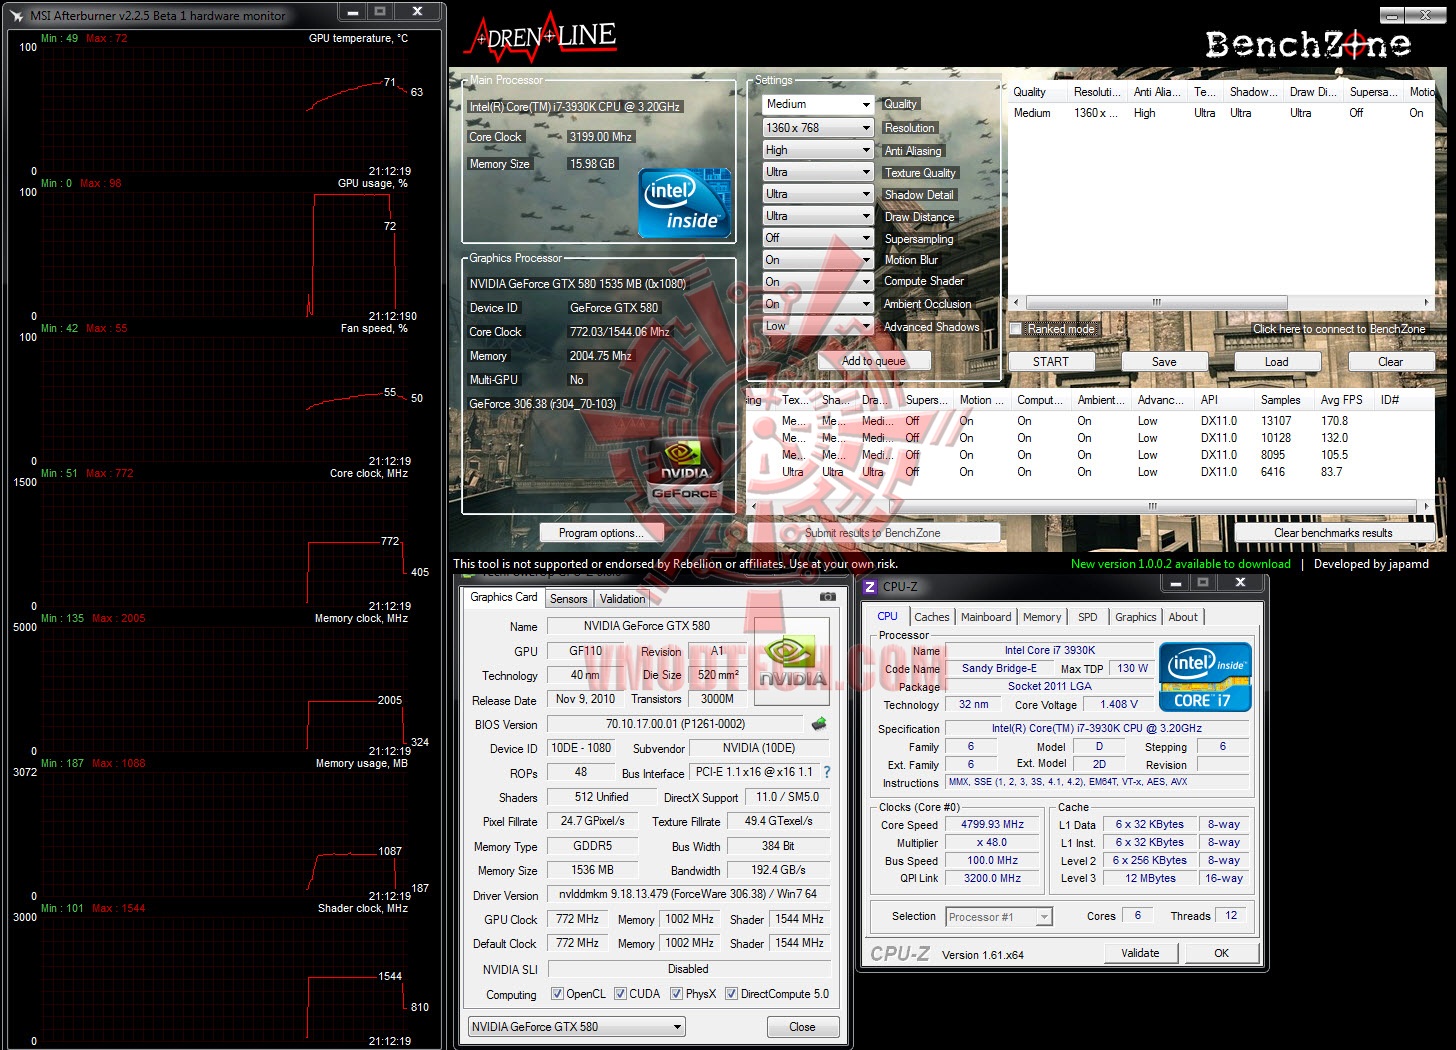Open the GPU-Z graphics card selector dropdown
Viewport: 1456px width, 1050px height.
click(577, 1027)
